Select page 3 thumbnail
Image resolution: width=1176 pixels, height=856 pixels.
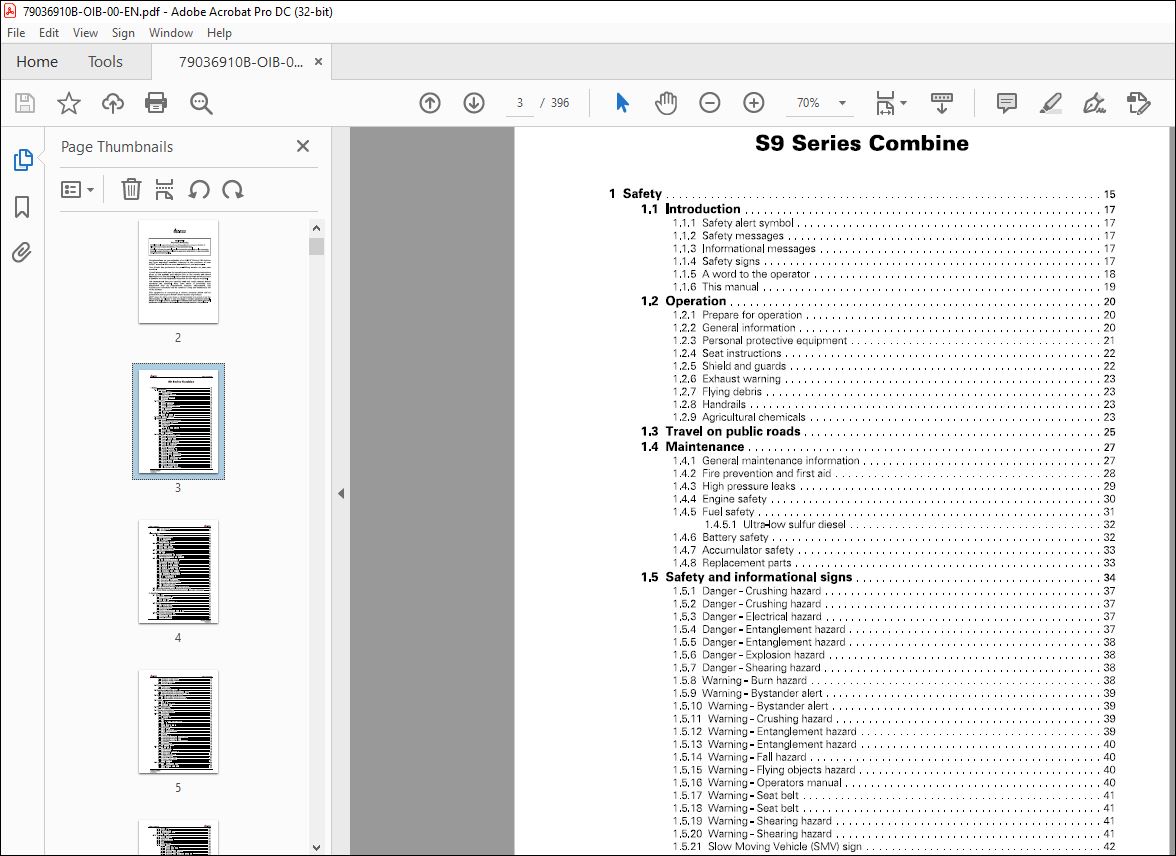[x=178, y=422]
